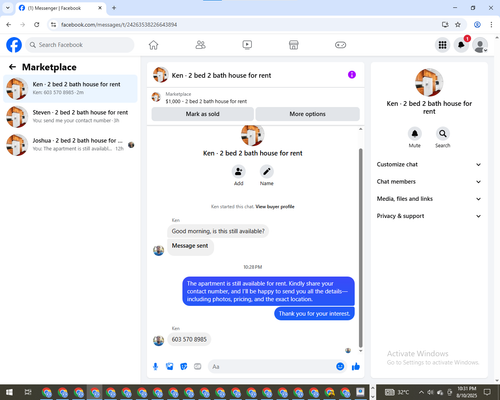
Task: Open the Friends icon in top navigation
Action: 200,45
